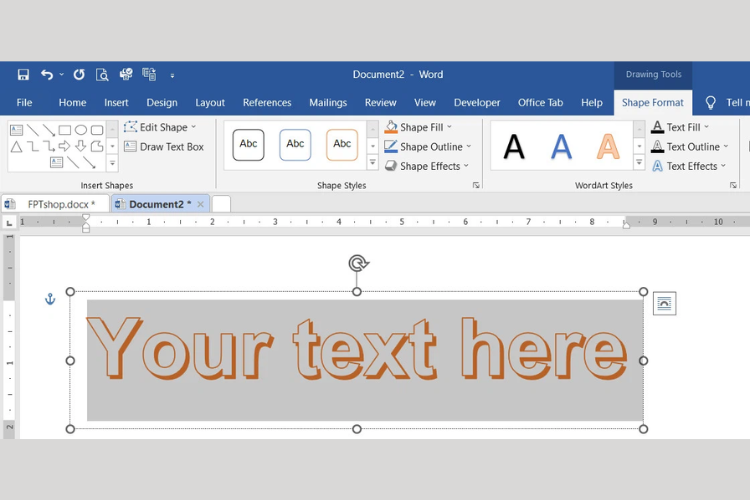Open the View tab
The image size is (750, 500).
point(425,102)
